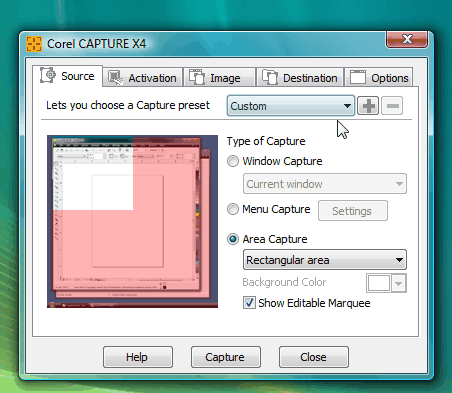The height and width of the screenshot is (393, 452).
Task: Open the Activation tab
Action: coord(143,78)
